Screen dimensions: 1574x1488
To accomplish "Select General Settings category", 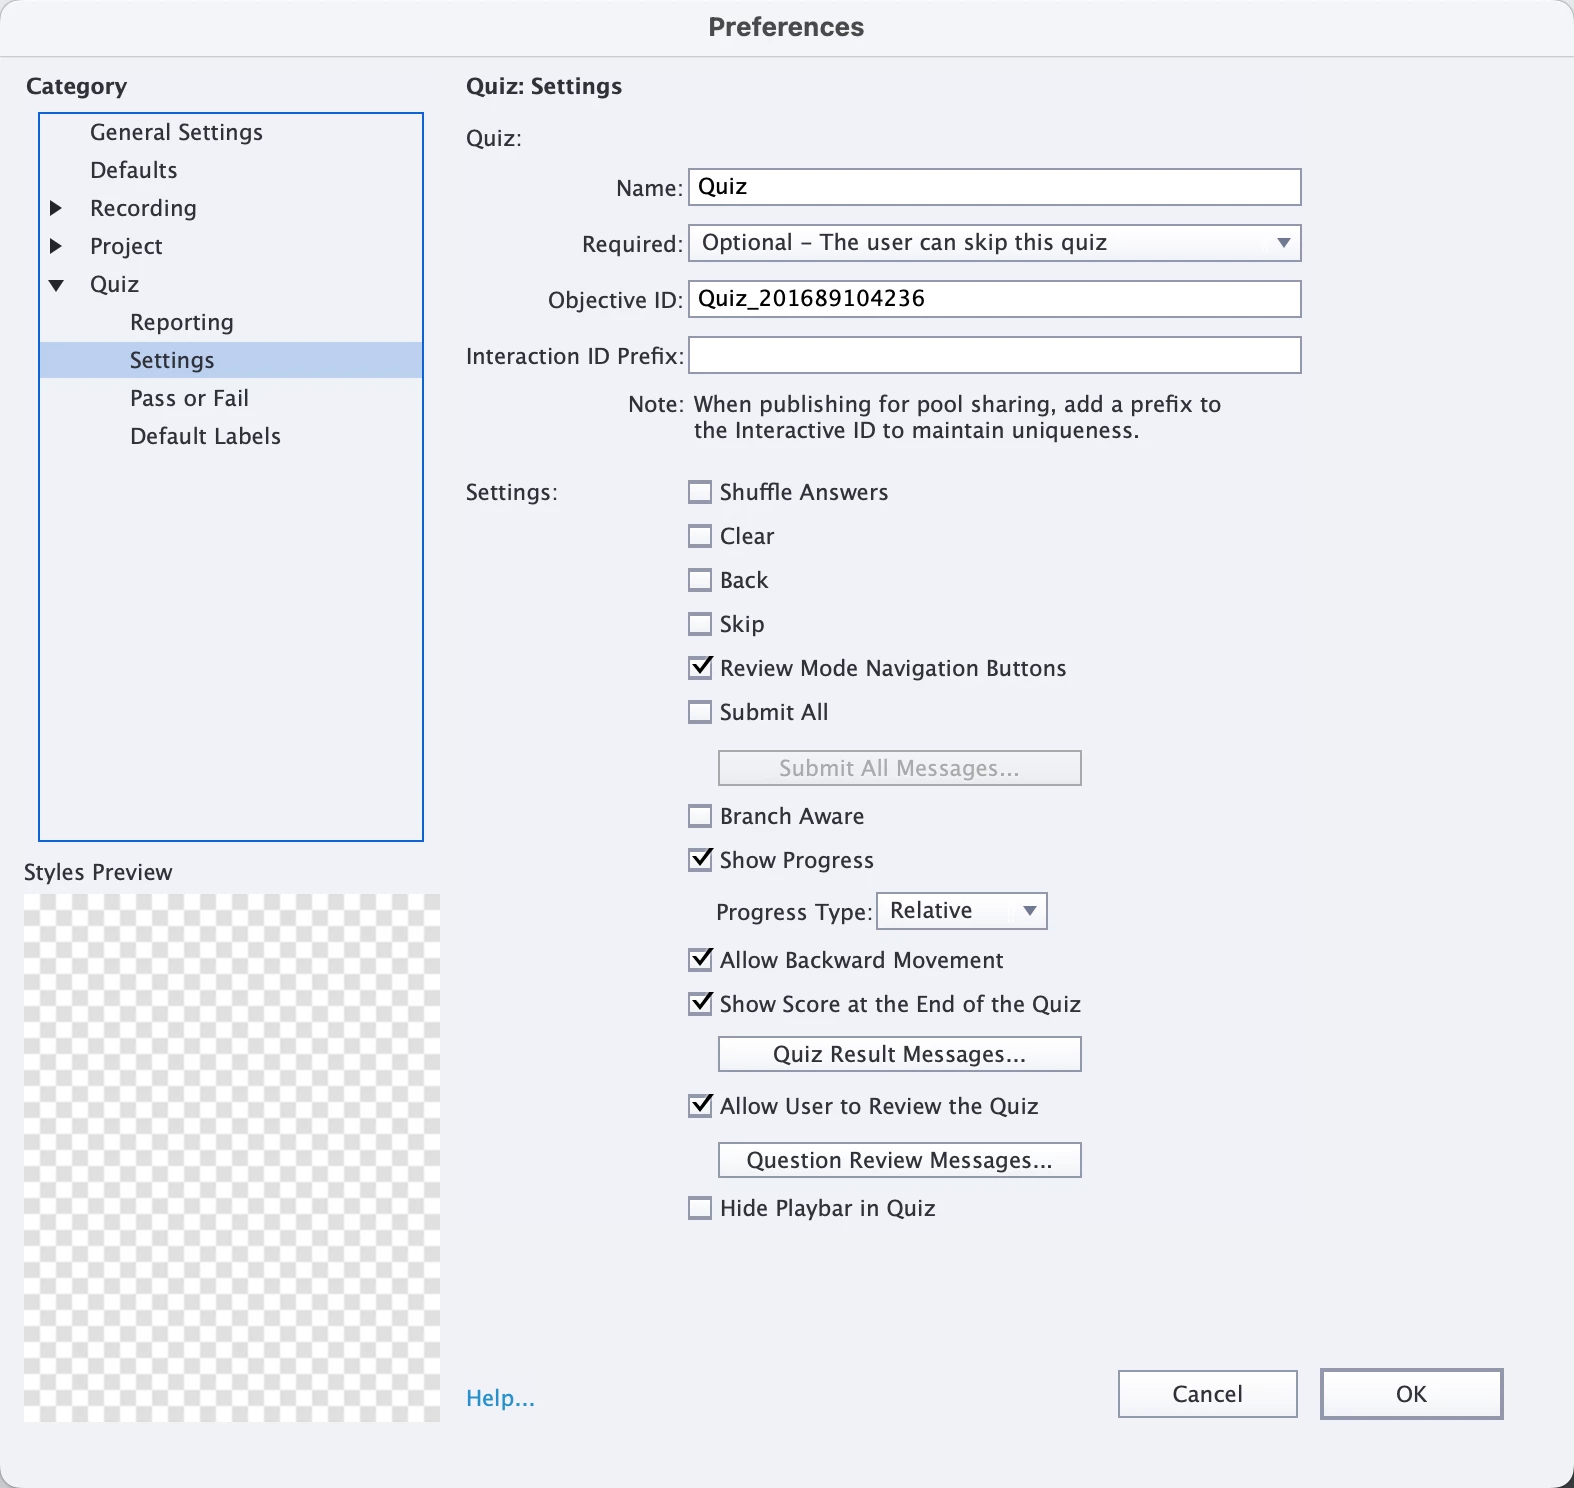I will 176,132.
